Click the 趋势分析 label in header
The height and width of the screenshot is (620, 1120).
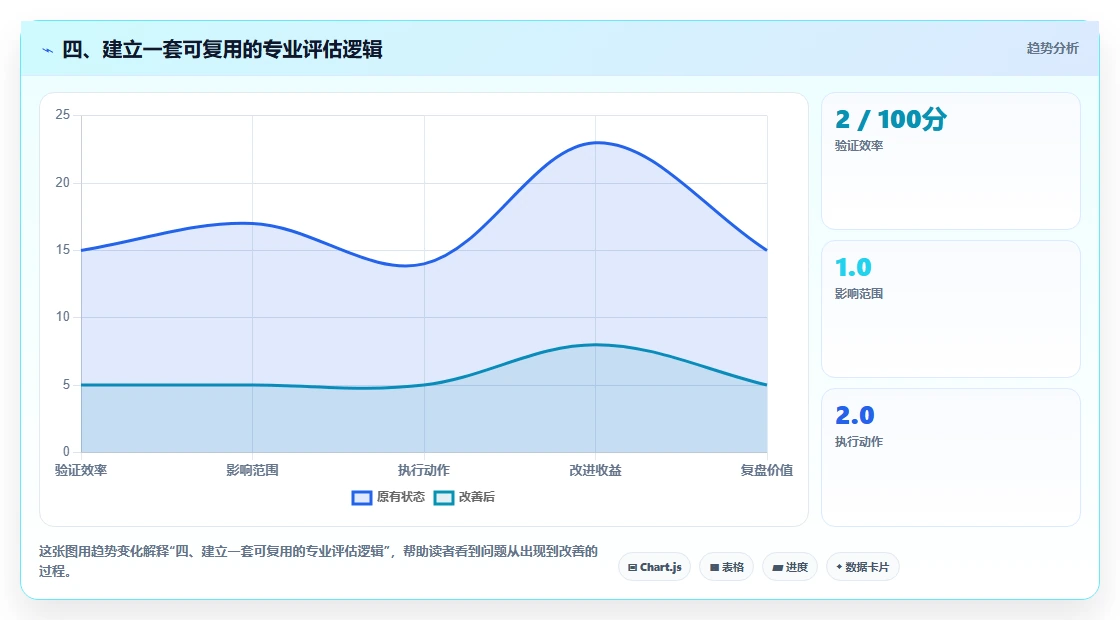[x=1052, y=49]
